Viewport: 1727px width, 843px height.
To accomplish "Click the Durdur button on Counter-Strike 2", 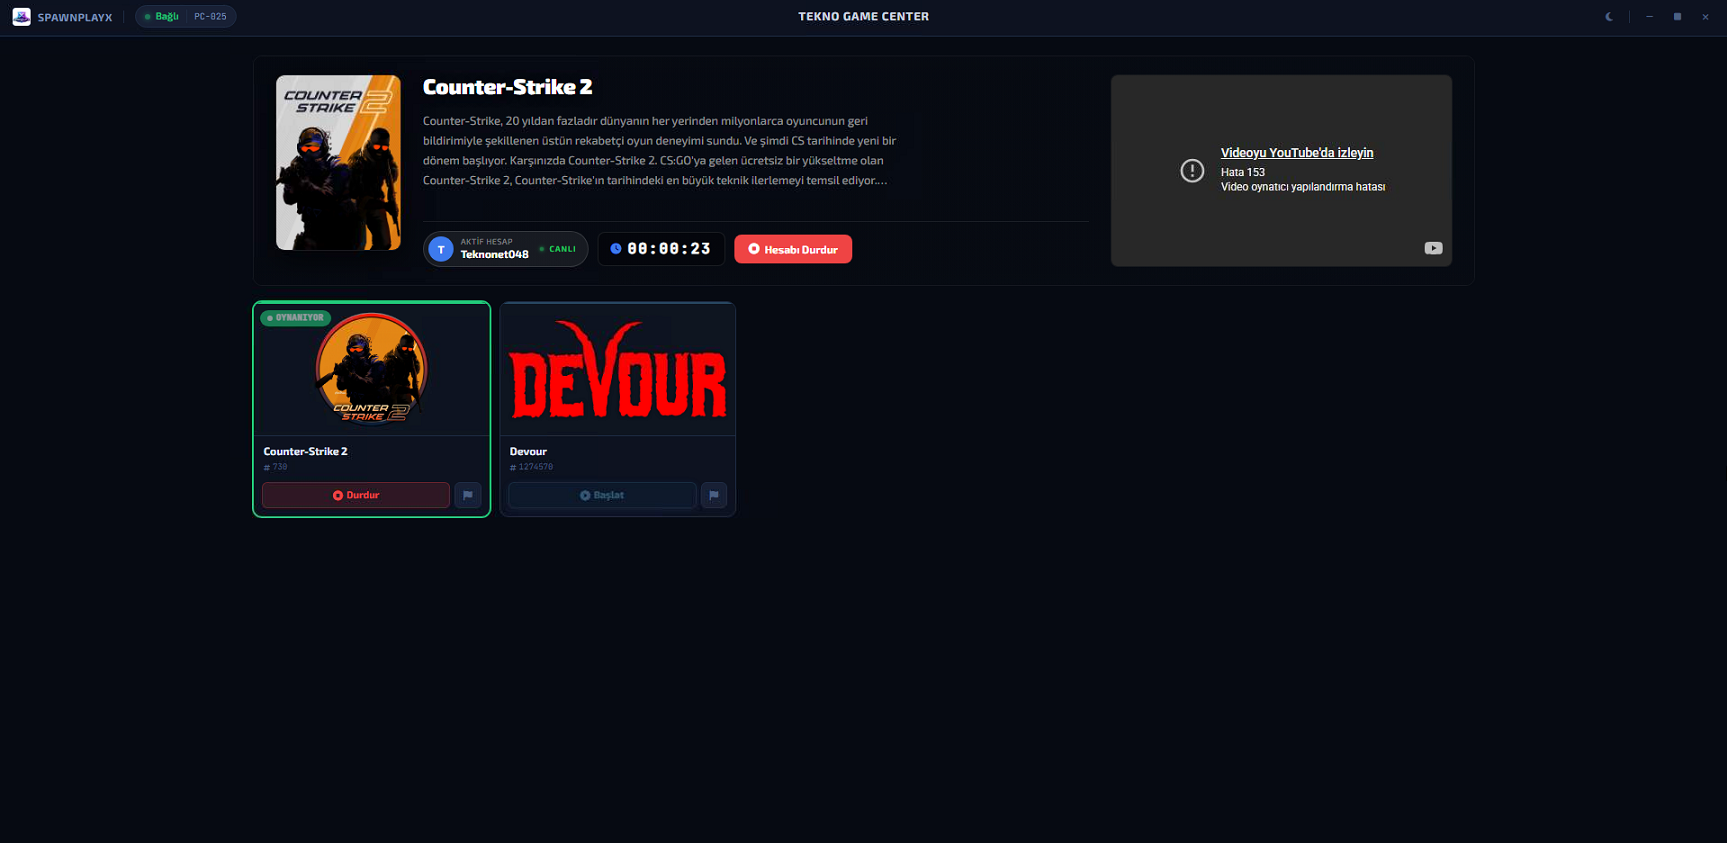I will click(x=356, y=495).
